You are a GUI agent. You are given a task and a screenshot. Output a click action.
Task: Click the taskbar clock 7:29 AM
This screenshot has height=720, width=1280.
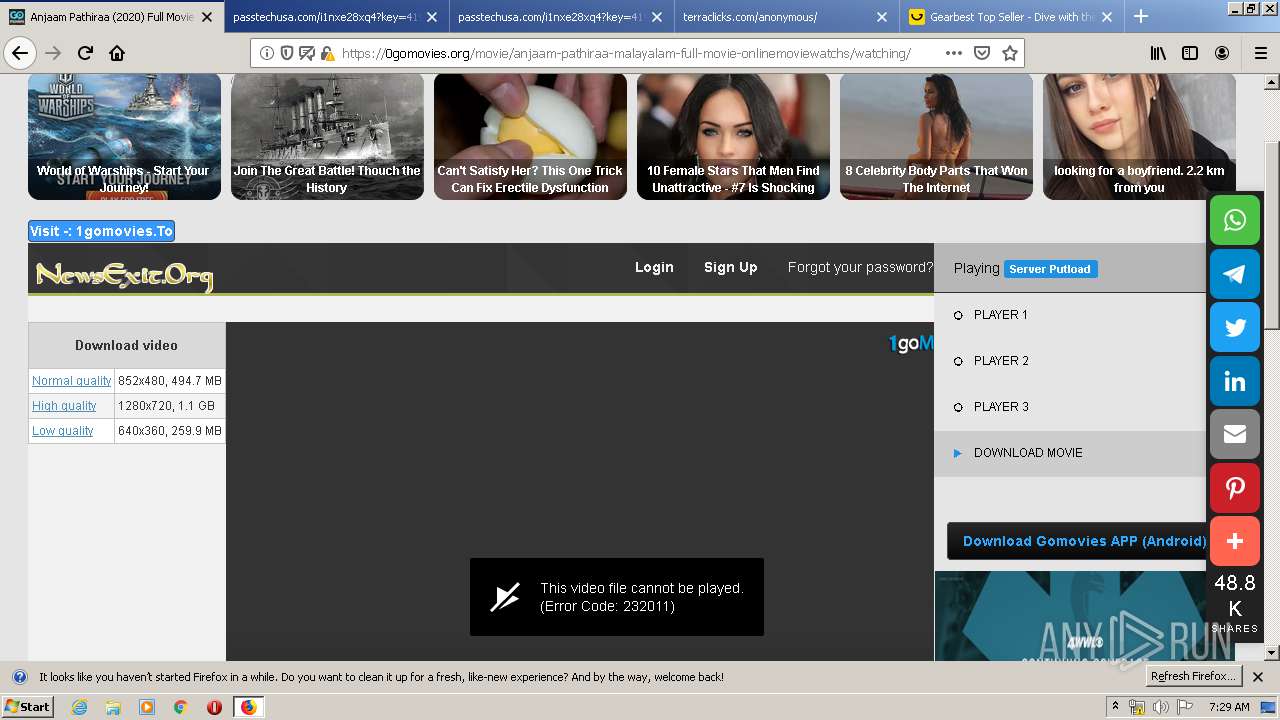1229,707
